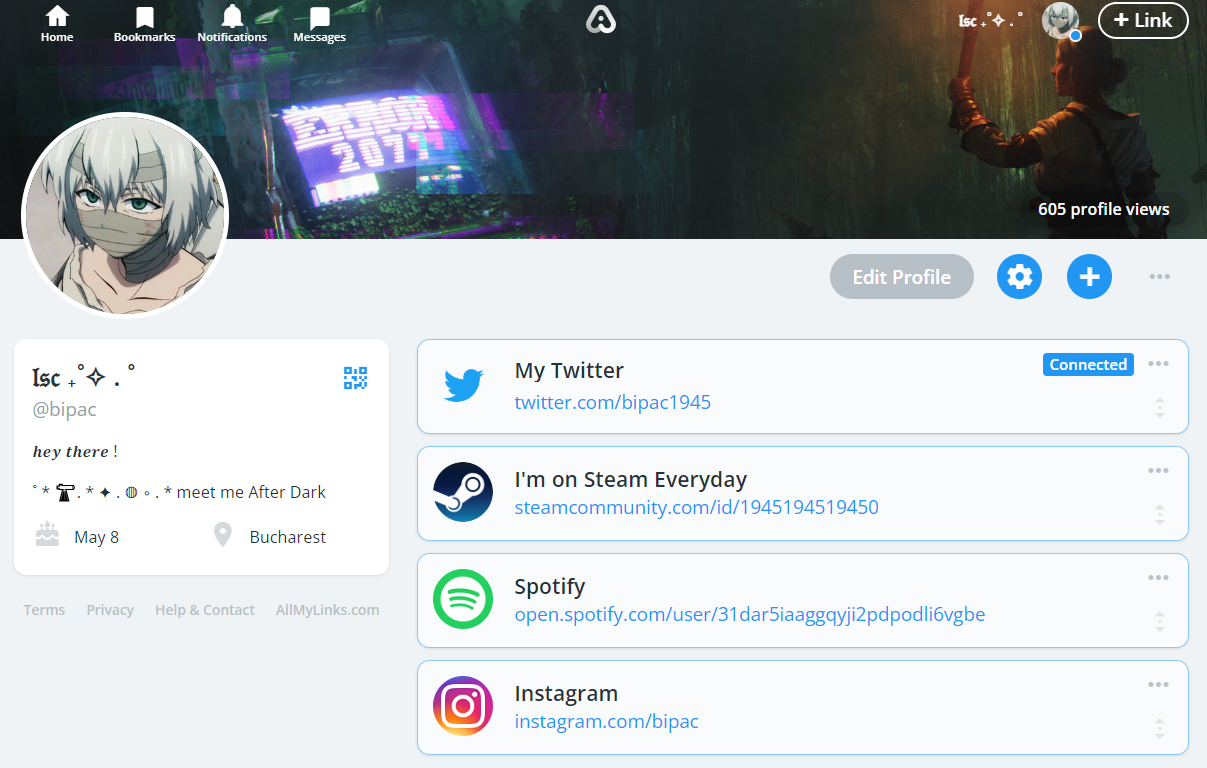Viewport: 1207px width, 768px height.
Task: Open the steamcommunity.com profile link
Action: coord(696,507)
